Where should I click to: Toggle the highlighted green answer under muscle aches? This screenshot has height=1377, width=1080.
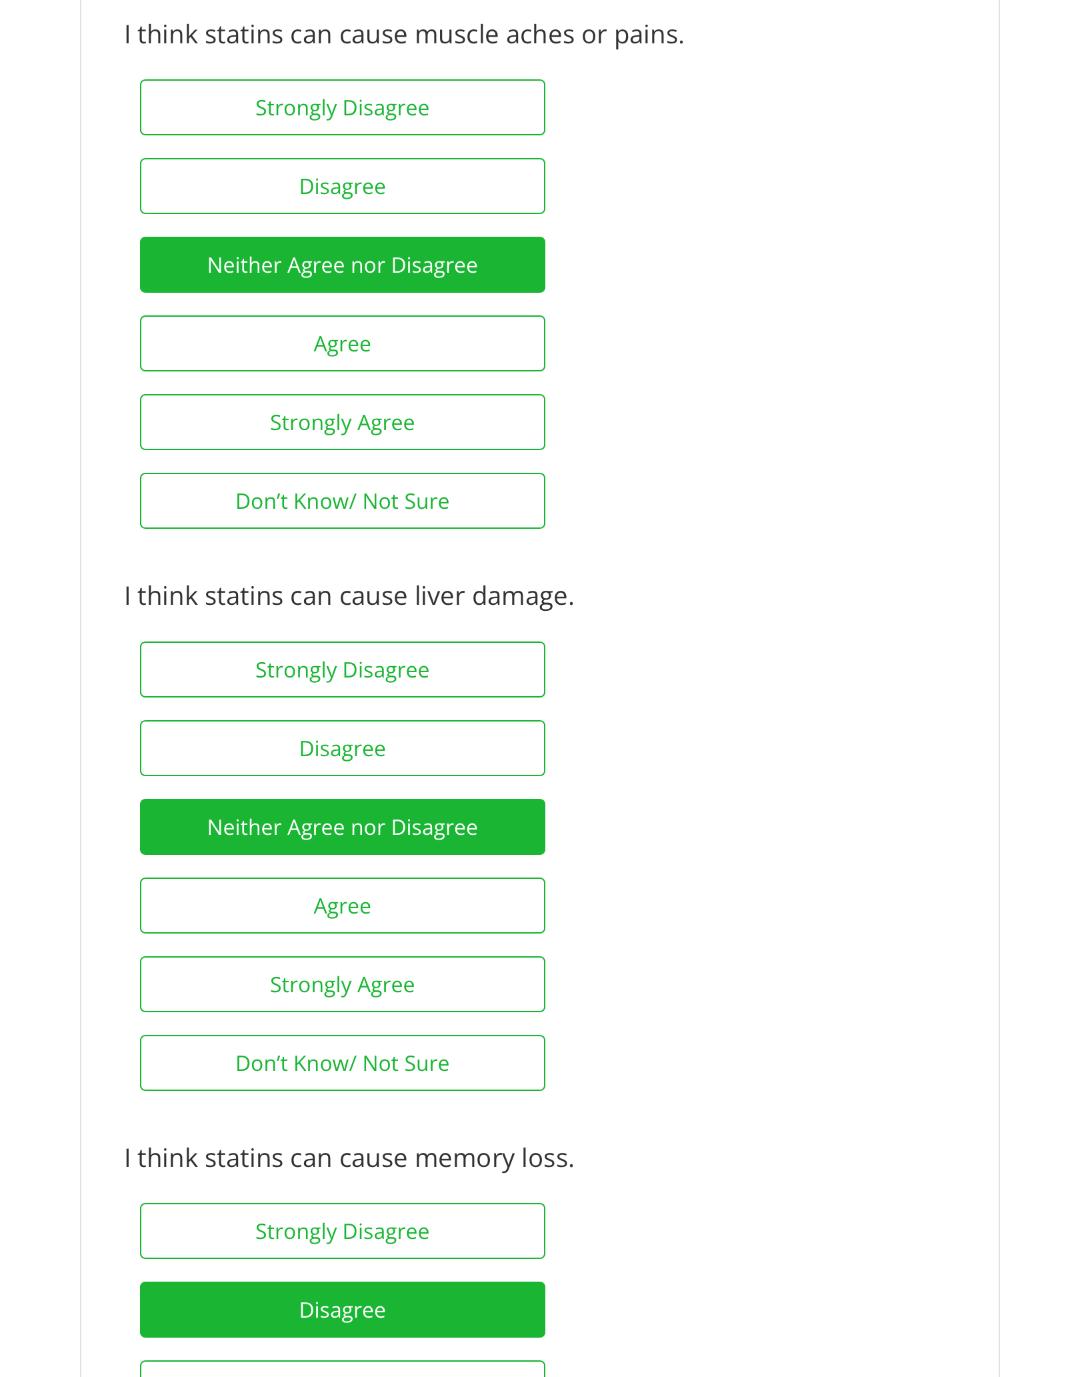(x=342, y=265)
